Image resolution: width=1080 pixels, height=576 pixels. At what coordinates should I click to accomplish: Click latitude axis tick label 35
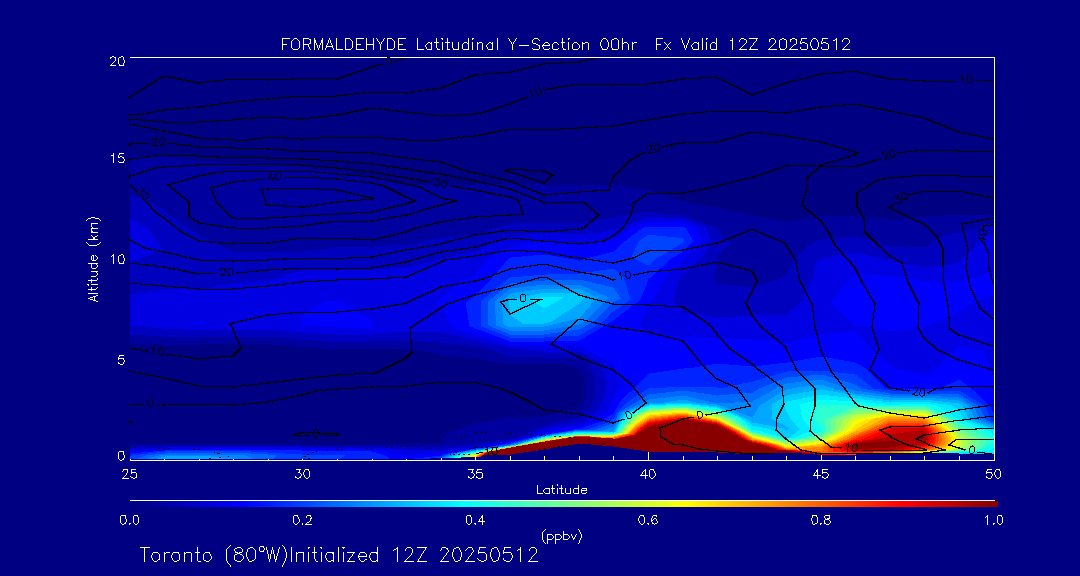pyautogui.click(x=475, y=474)
